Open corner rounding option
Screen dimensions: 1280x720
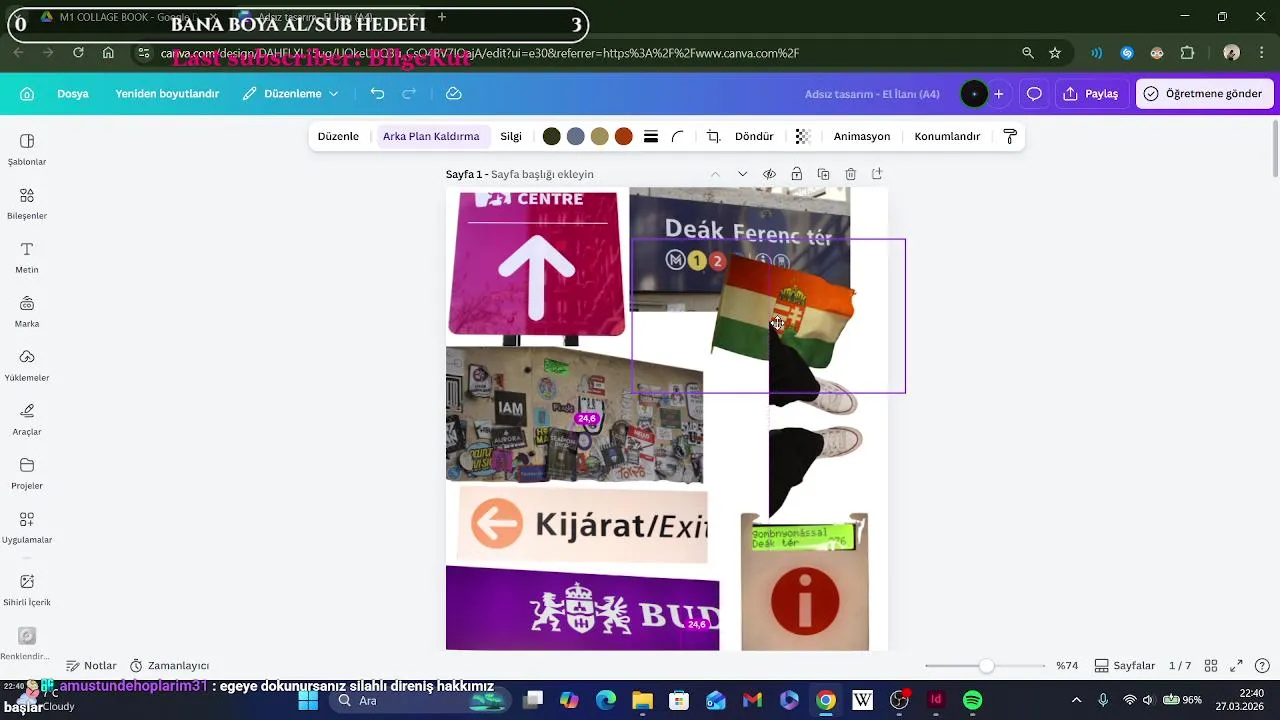[678, 136]
